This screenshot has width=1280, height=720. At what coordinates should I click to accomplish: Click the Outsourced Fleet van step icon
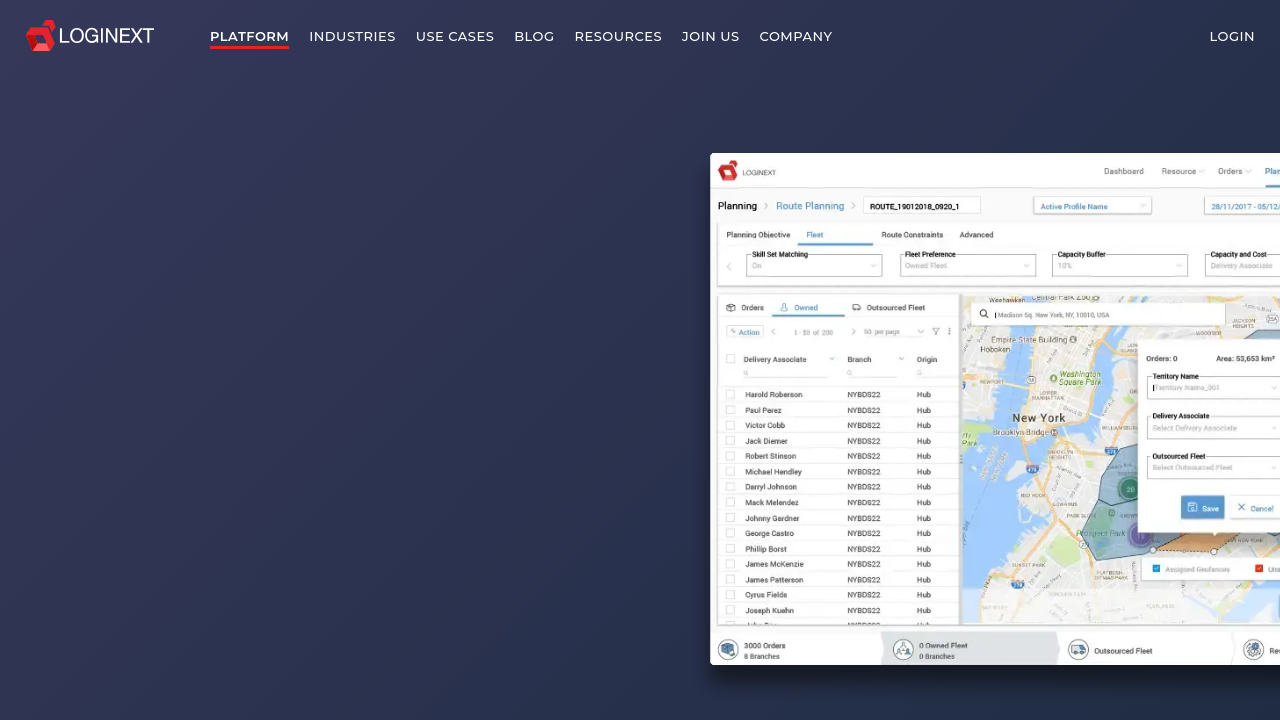(x=1079, y=650)
